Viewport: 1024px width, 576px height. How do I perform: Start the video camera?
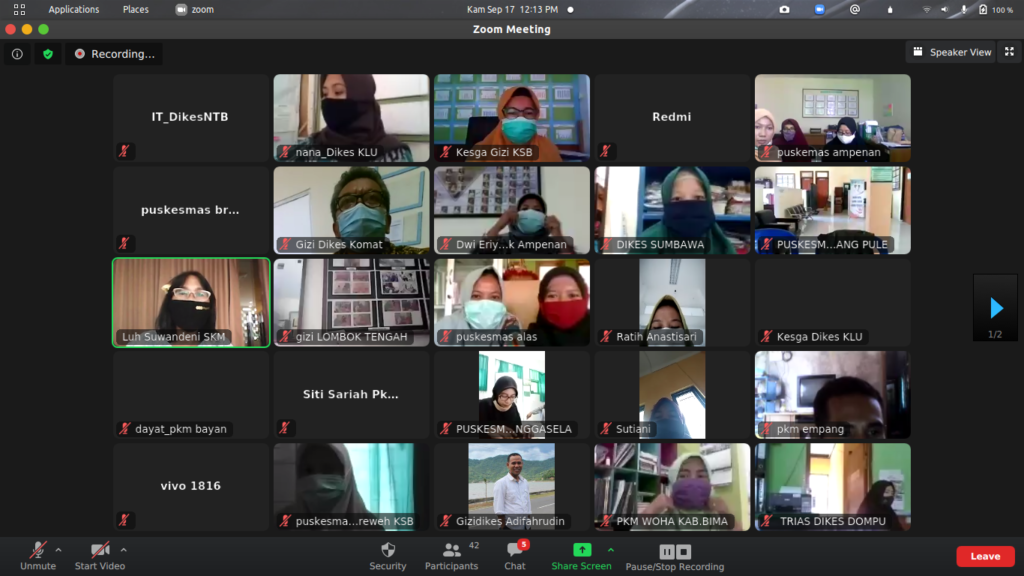point(100,551)
